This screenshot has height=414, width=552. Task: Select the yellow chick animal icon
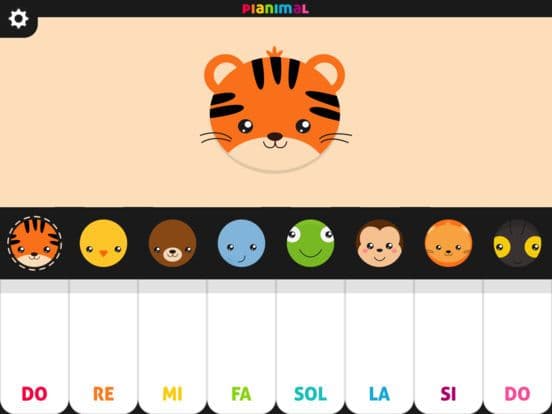click(x=104, y=243)
